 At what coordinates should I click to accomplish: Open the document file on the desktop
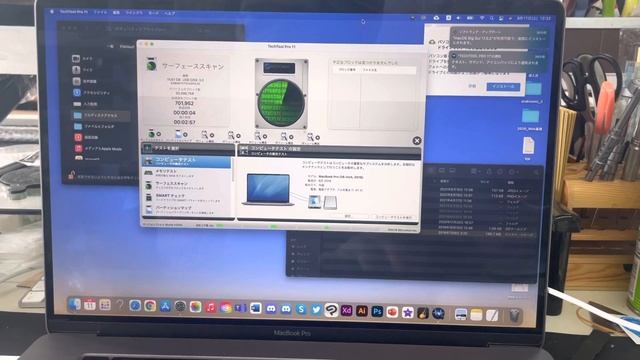(x=528, y=146)
